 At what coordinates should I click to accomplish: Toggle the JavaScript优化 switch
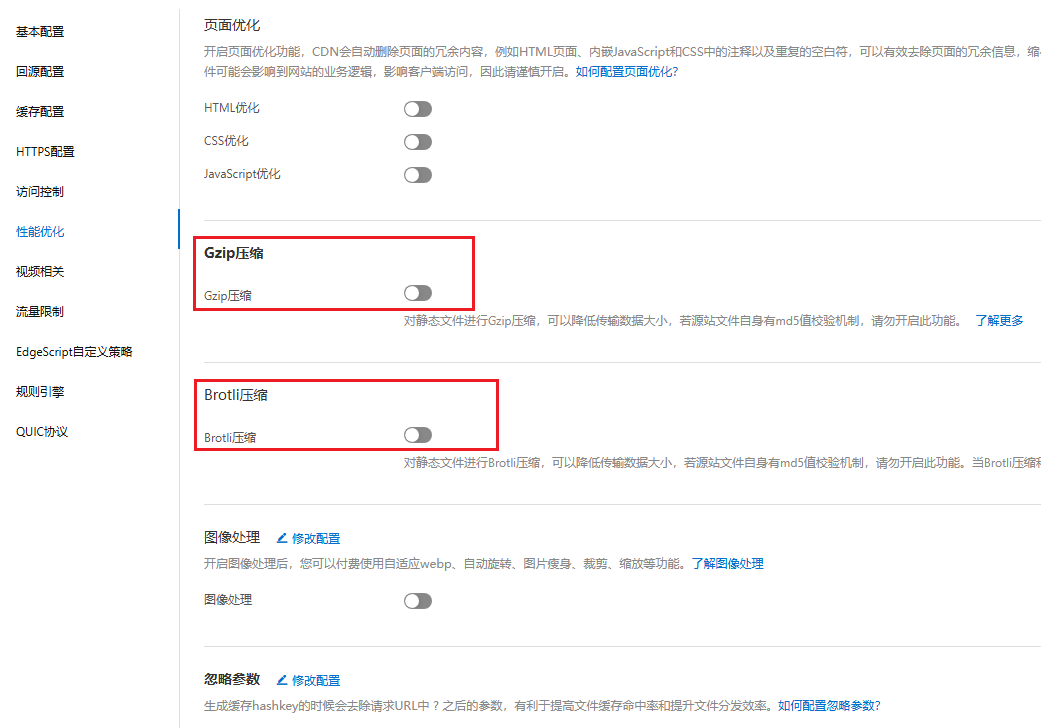pos(417,175)
